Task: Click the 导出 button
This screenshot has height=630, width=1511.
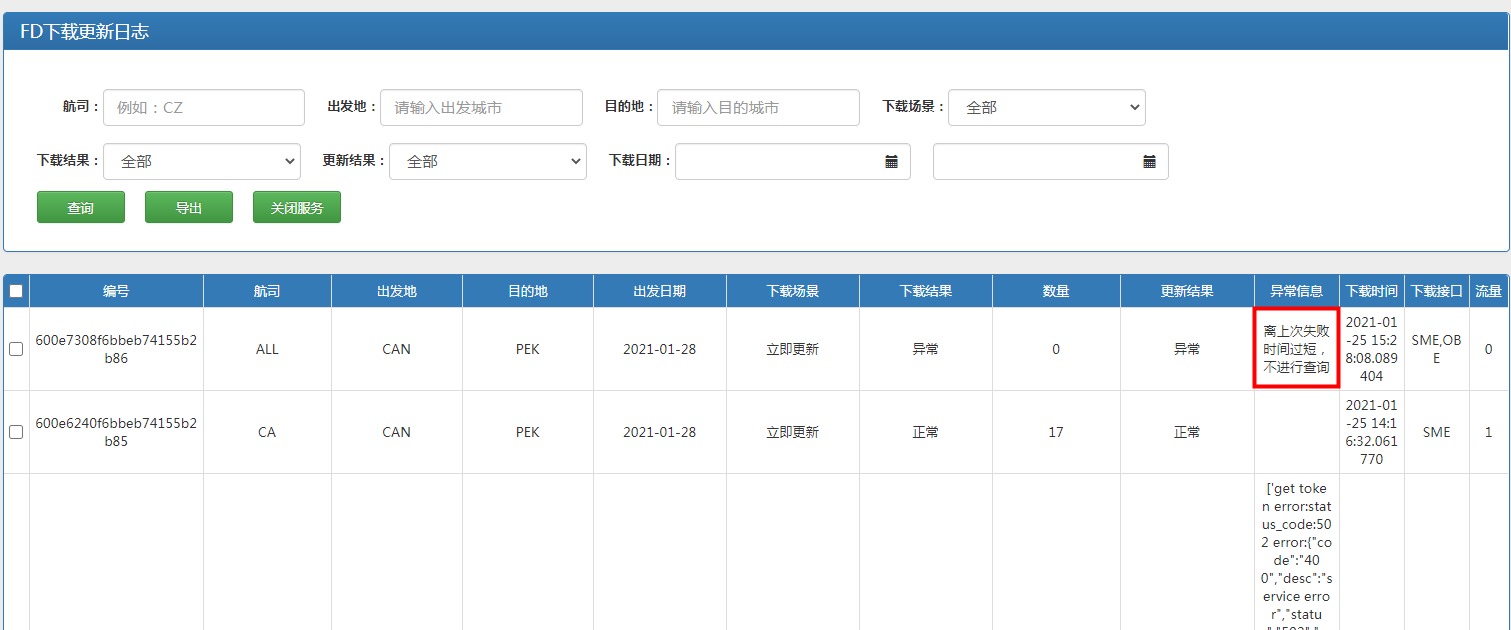Action: (189, 208)
